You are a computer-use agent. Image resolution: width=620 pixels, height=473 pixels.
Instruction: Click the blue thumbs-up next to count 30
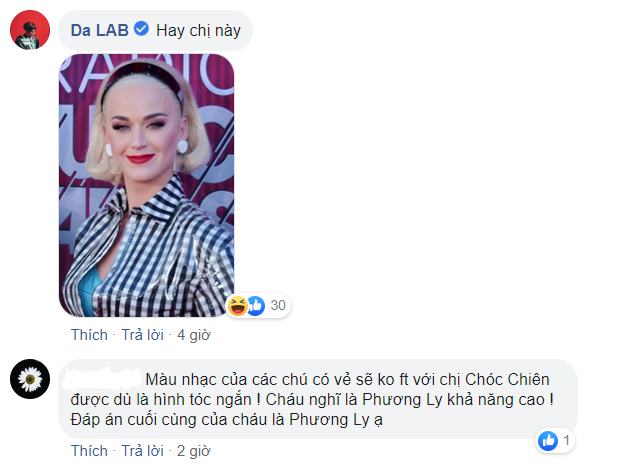256,305
